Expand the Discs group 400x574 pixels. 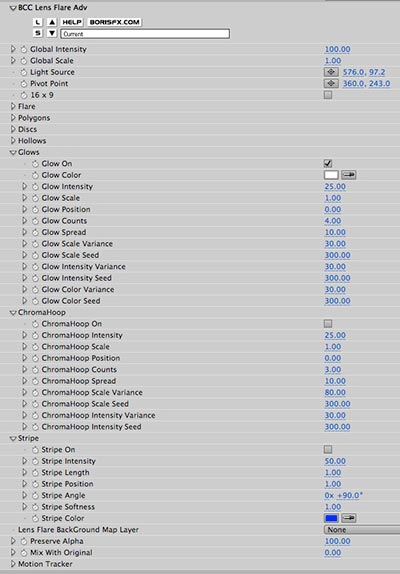[13, 129]
